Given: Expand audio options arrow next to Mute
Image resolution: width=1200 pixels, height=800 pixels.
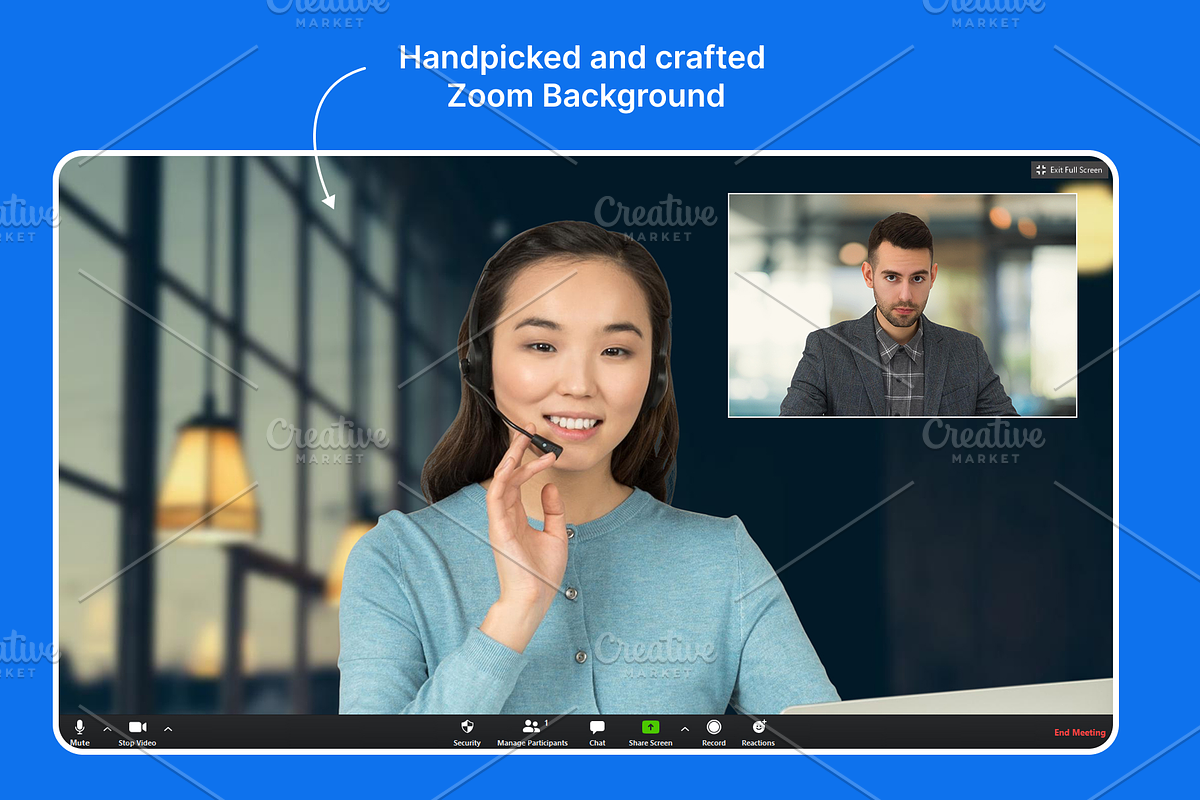Looking at the screenshot, I should coord(108,729).
